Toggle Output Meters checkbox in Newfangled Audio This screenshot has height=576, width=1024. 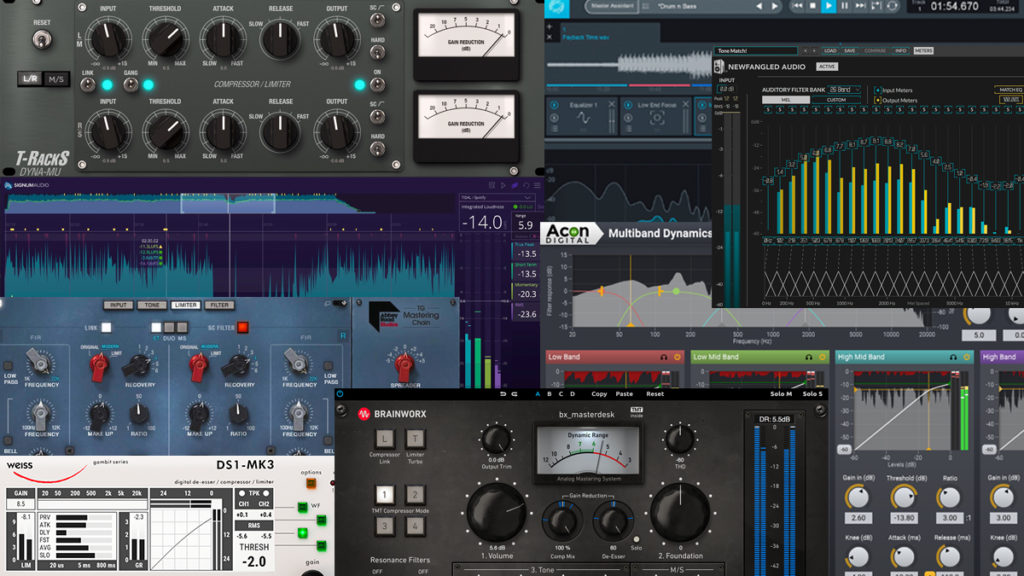[x=878, y=100]
